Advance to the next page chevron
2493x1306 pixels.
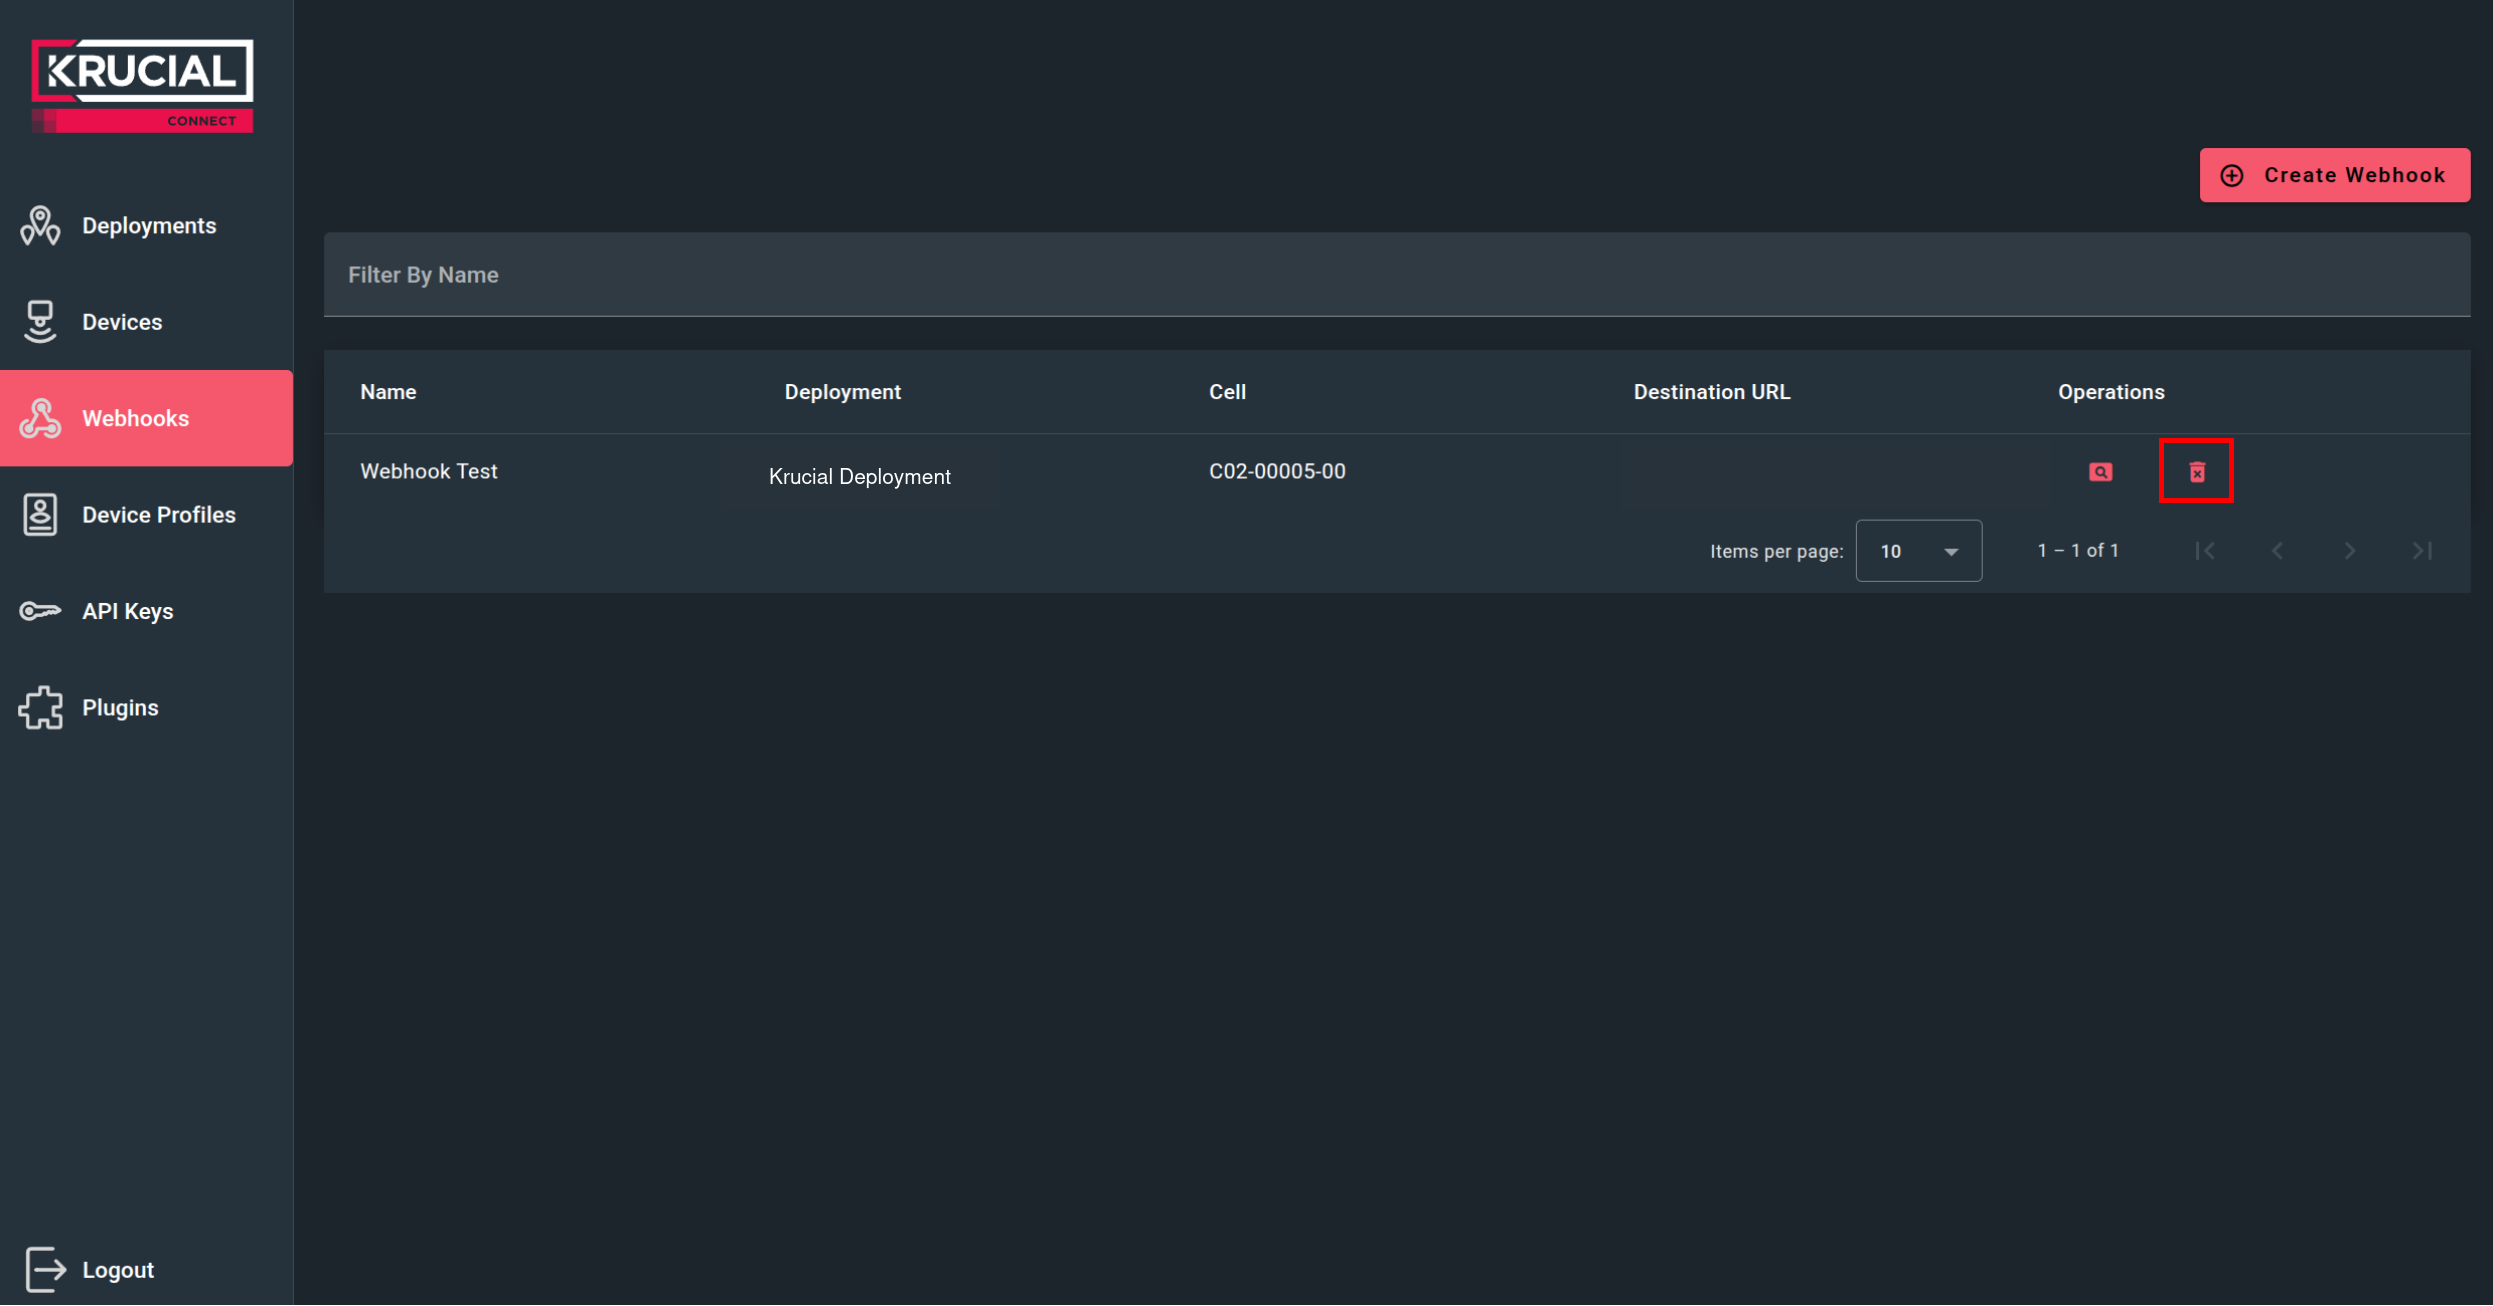coord(2349,550)
